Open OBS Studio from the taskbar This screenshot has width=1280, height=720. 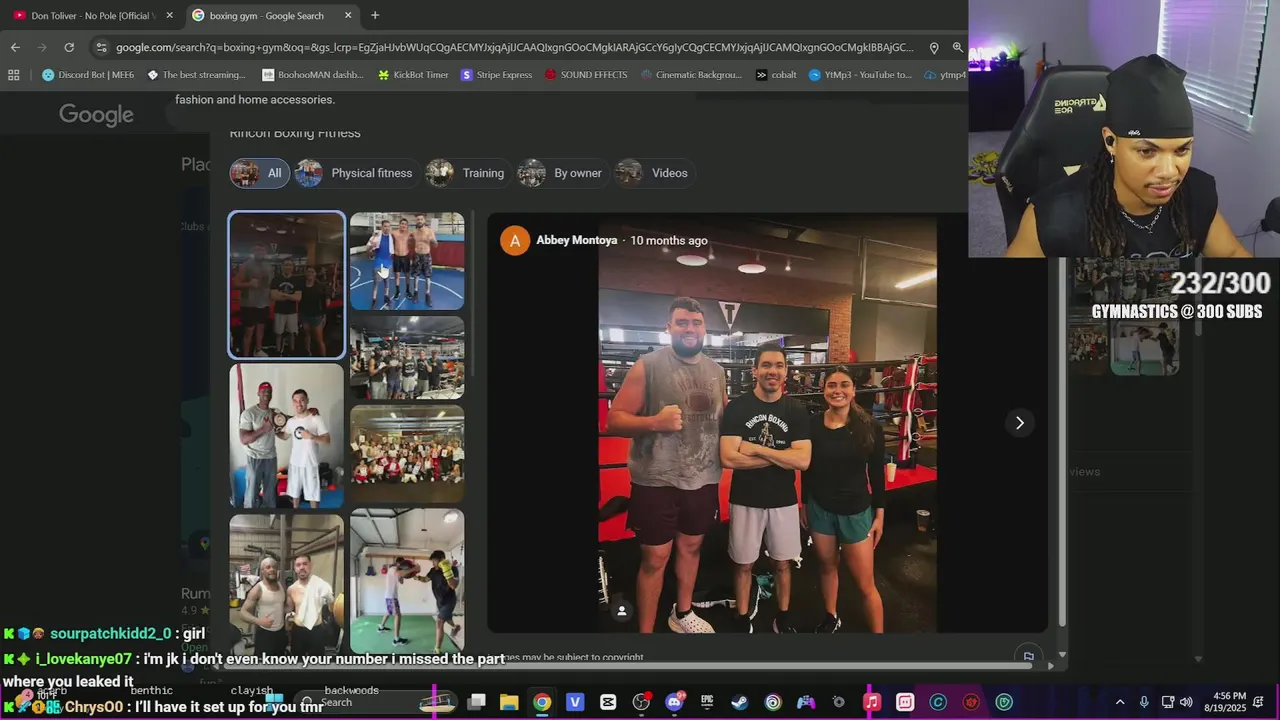coord(641,702)
